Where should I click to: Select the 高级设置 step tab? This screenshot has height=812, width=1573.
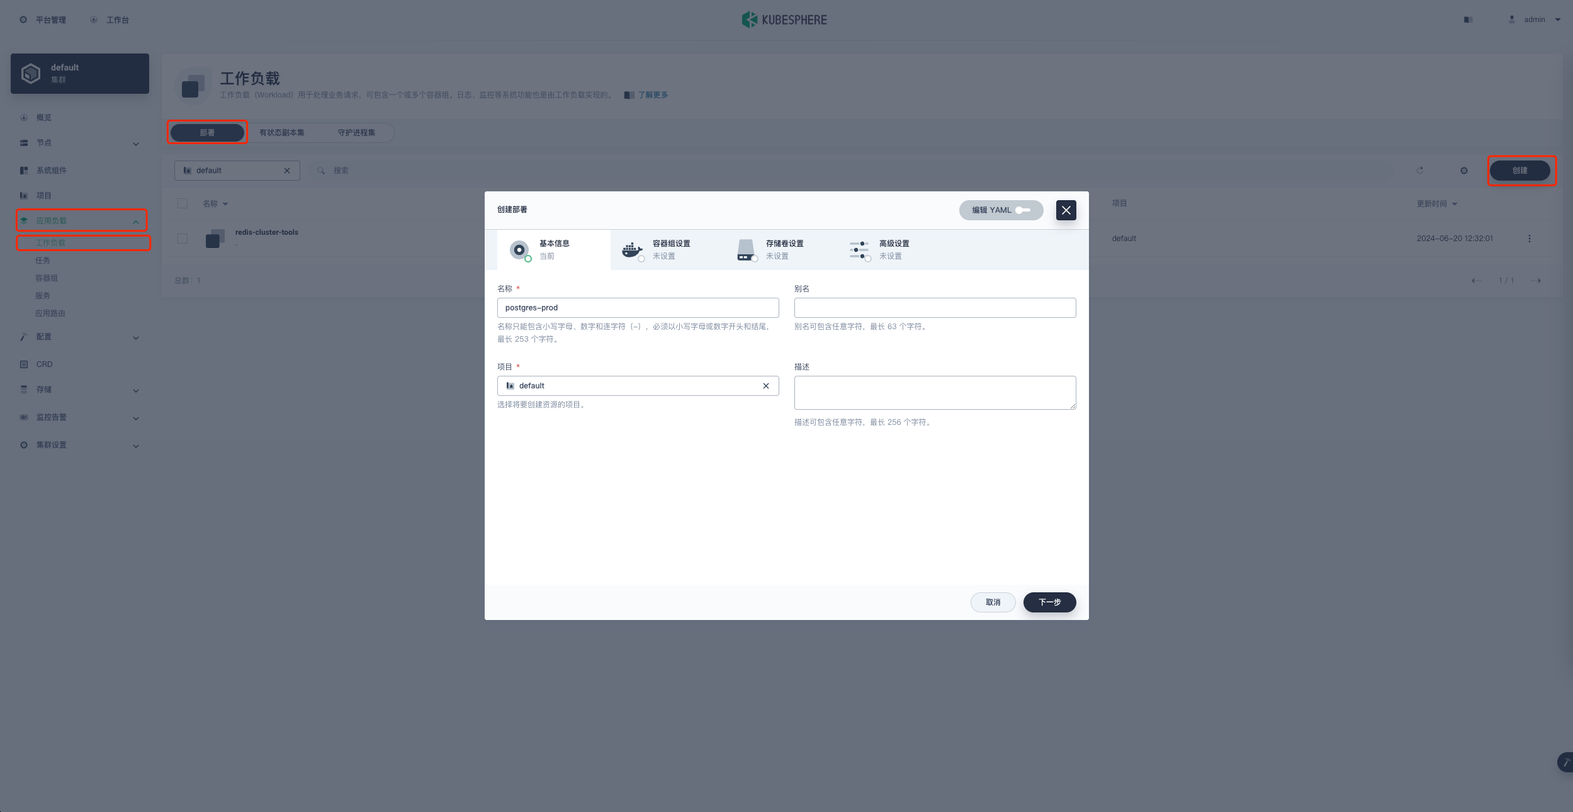pyautogui.click(x=893, y=250)
